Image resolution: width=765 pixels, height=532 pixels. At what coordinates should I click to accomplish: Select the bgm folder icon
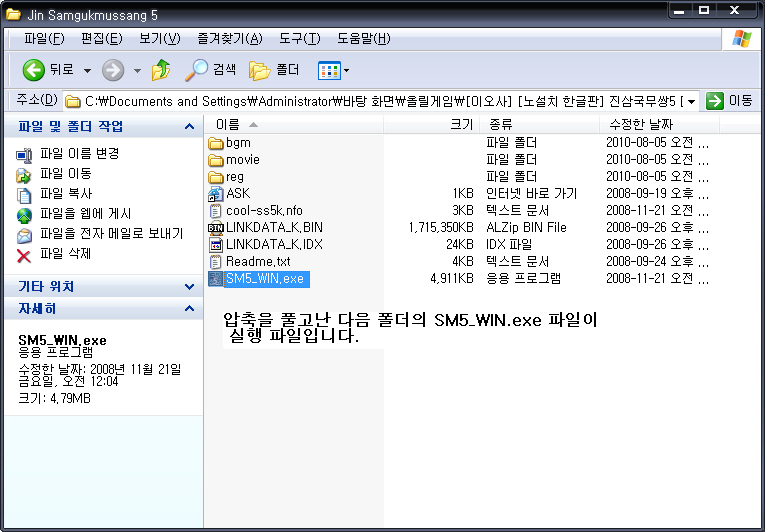(x=216, y=143)
